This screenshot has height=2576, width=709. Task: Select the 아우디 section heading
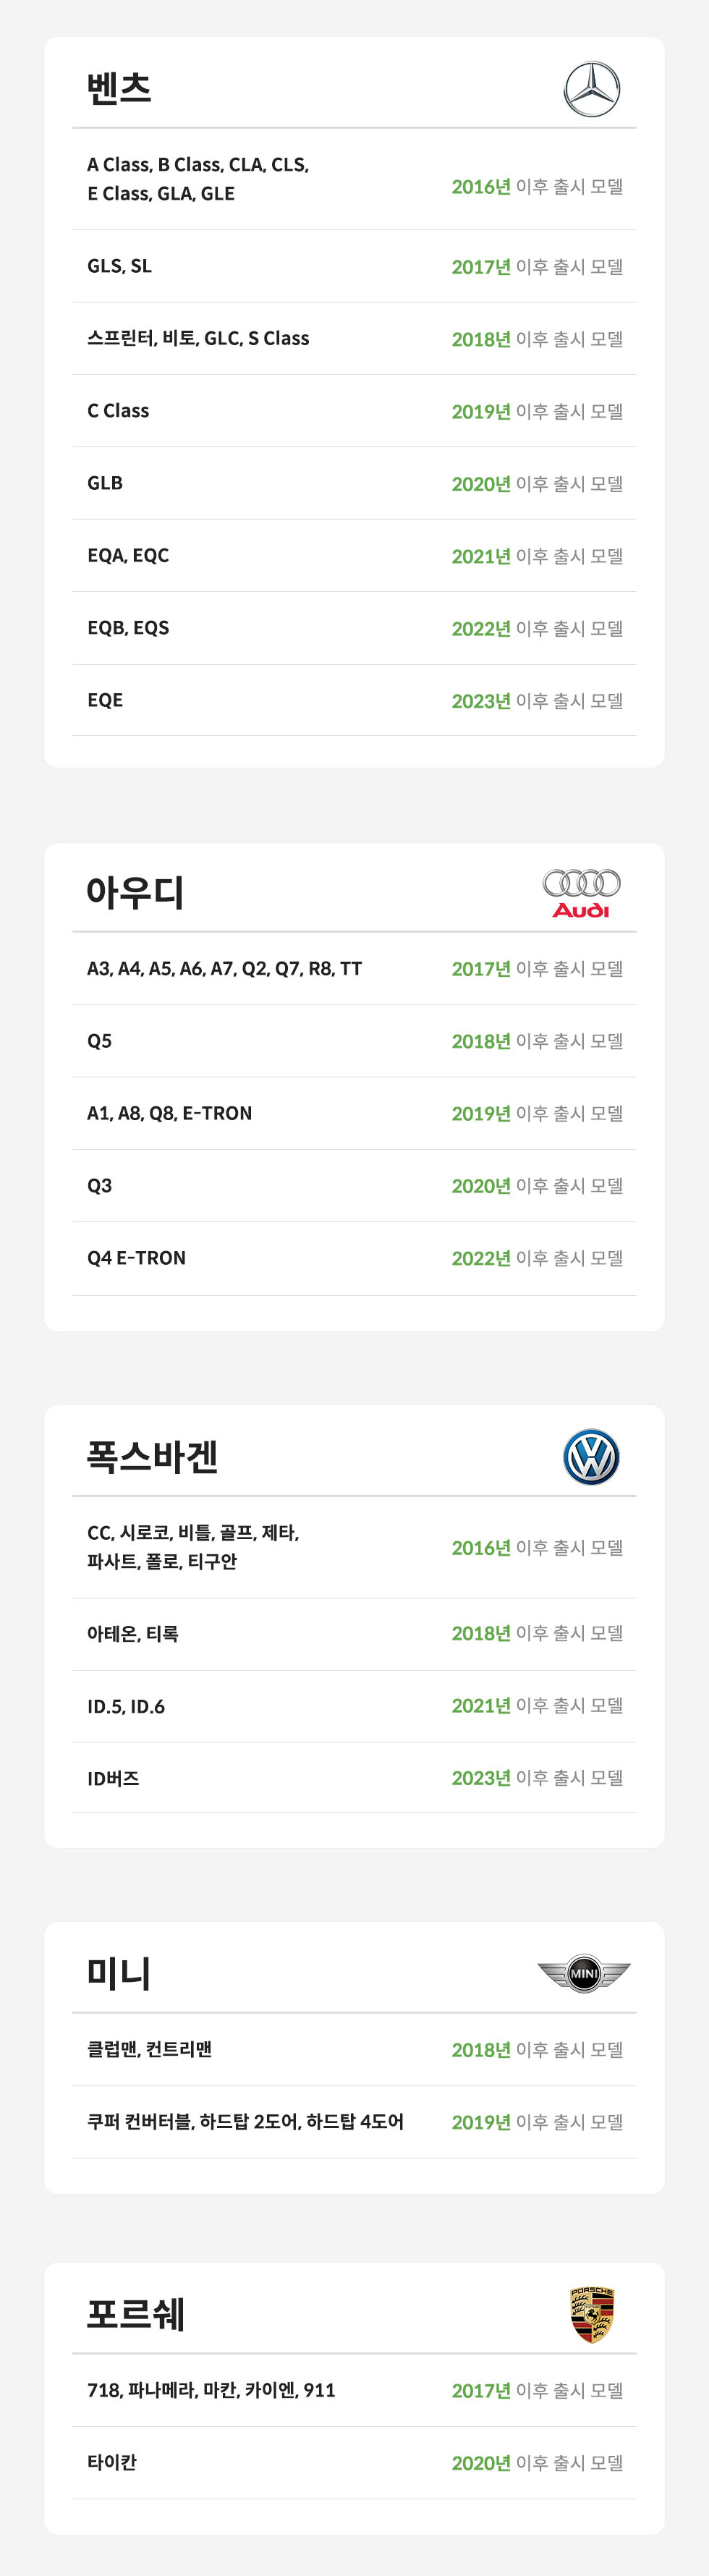135,892
